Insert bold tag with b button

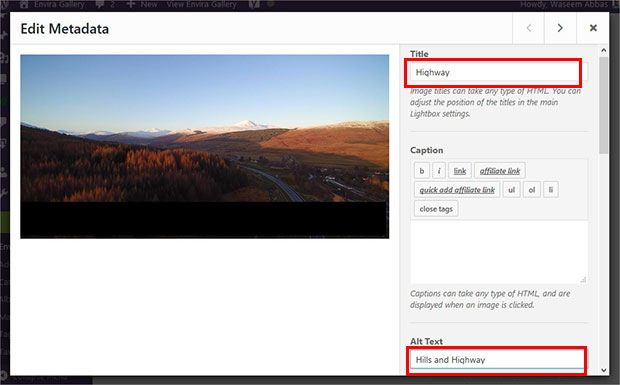point(422,171)
